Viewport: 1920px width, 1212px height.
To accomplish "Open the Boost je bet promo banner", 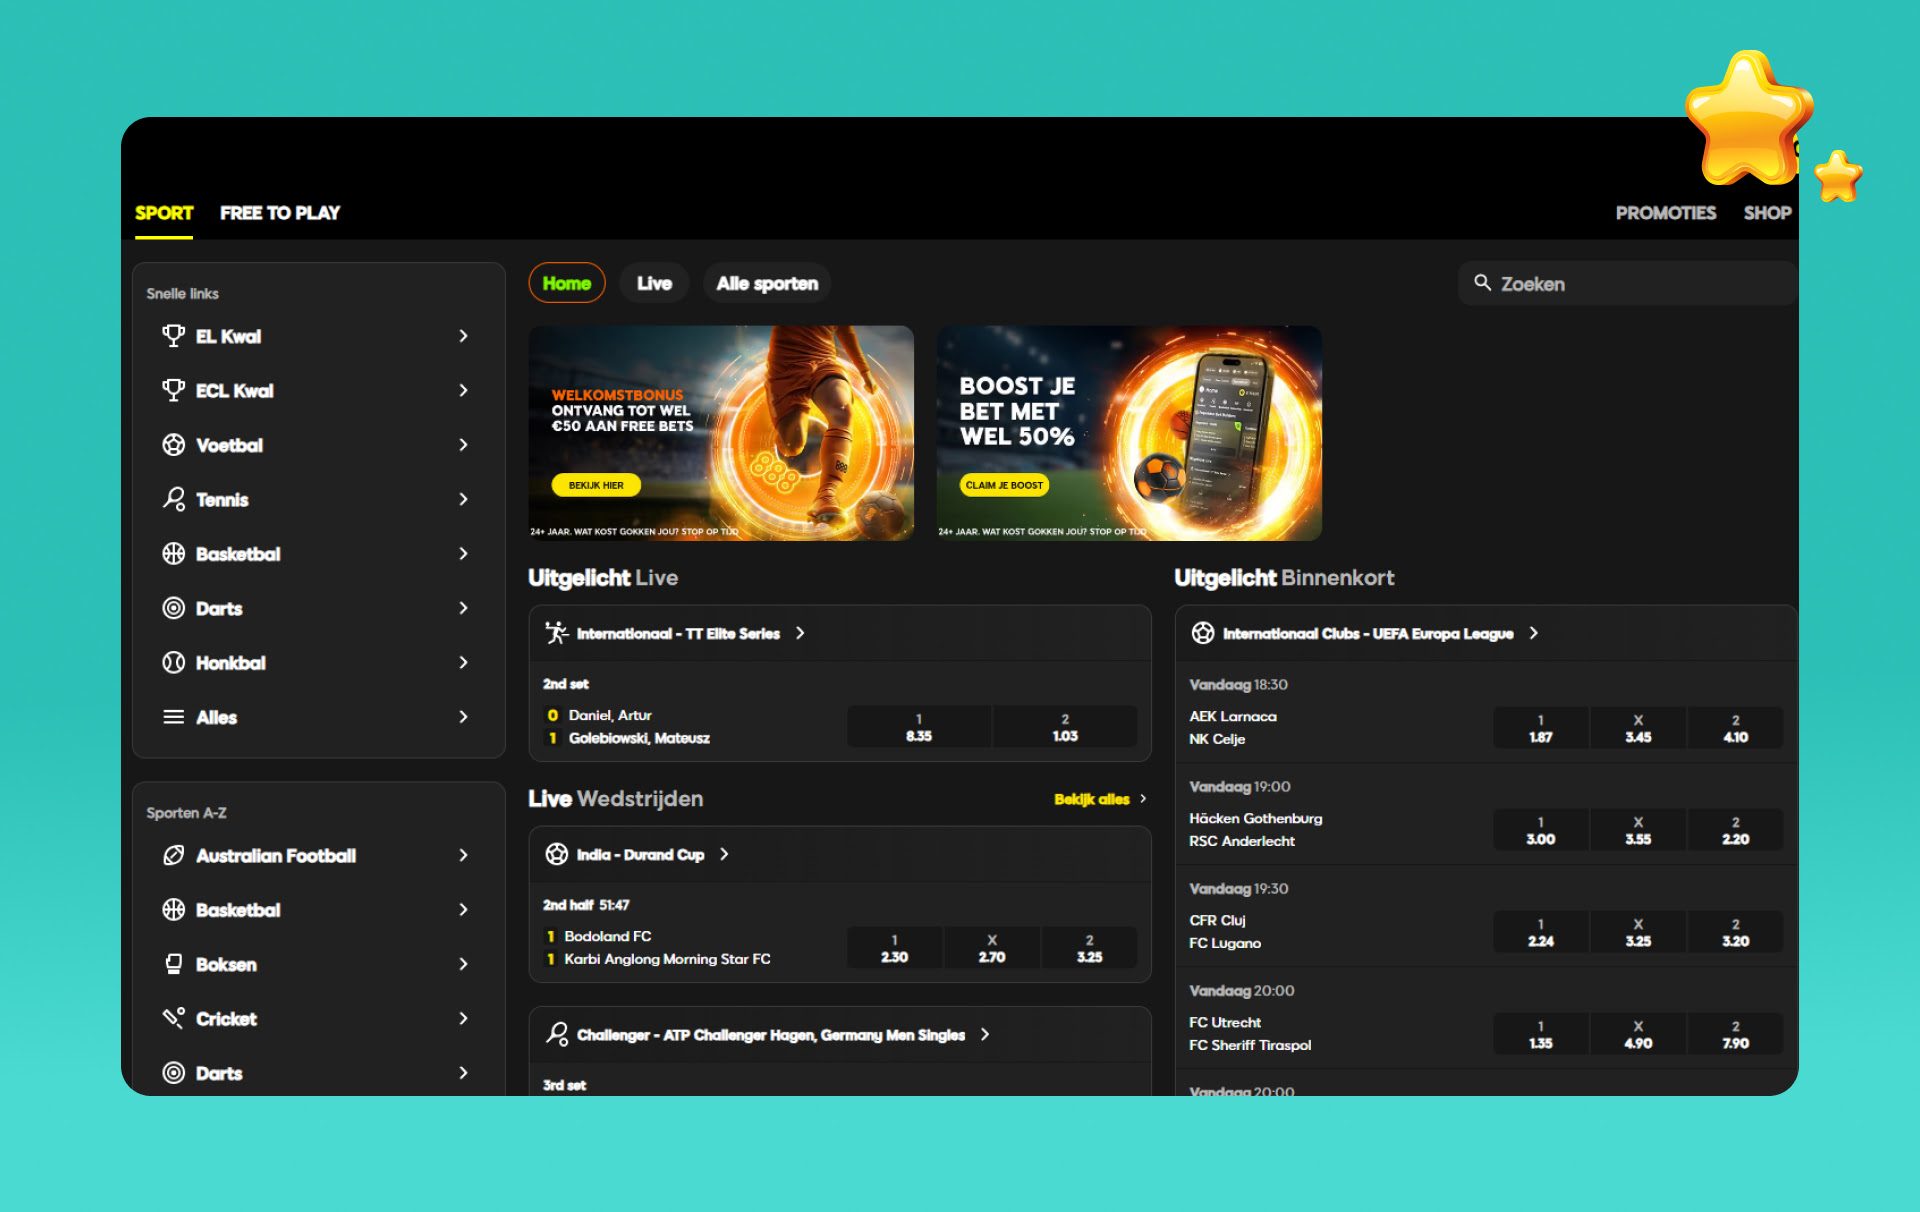I will tap(1129, 433).
